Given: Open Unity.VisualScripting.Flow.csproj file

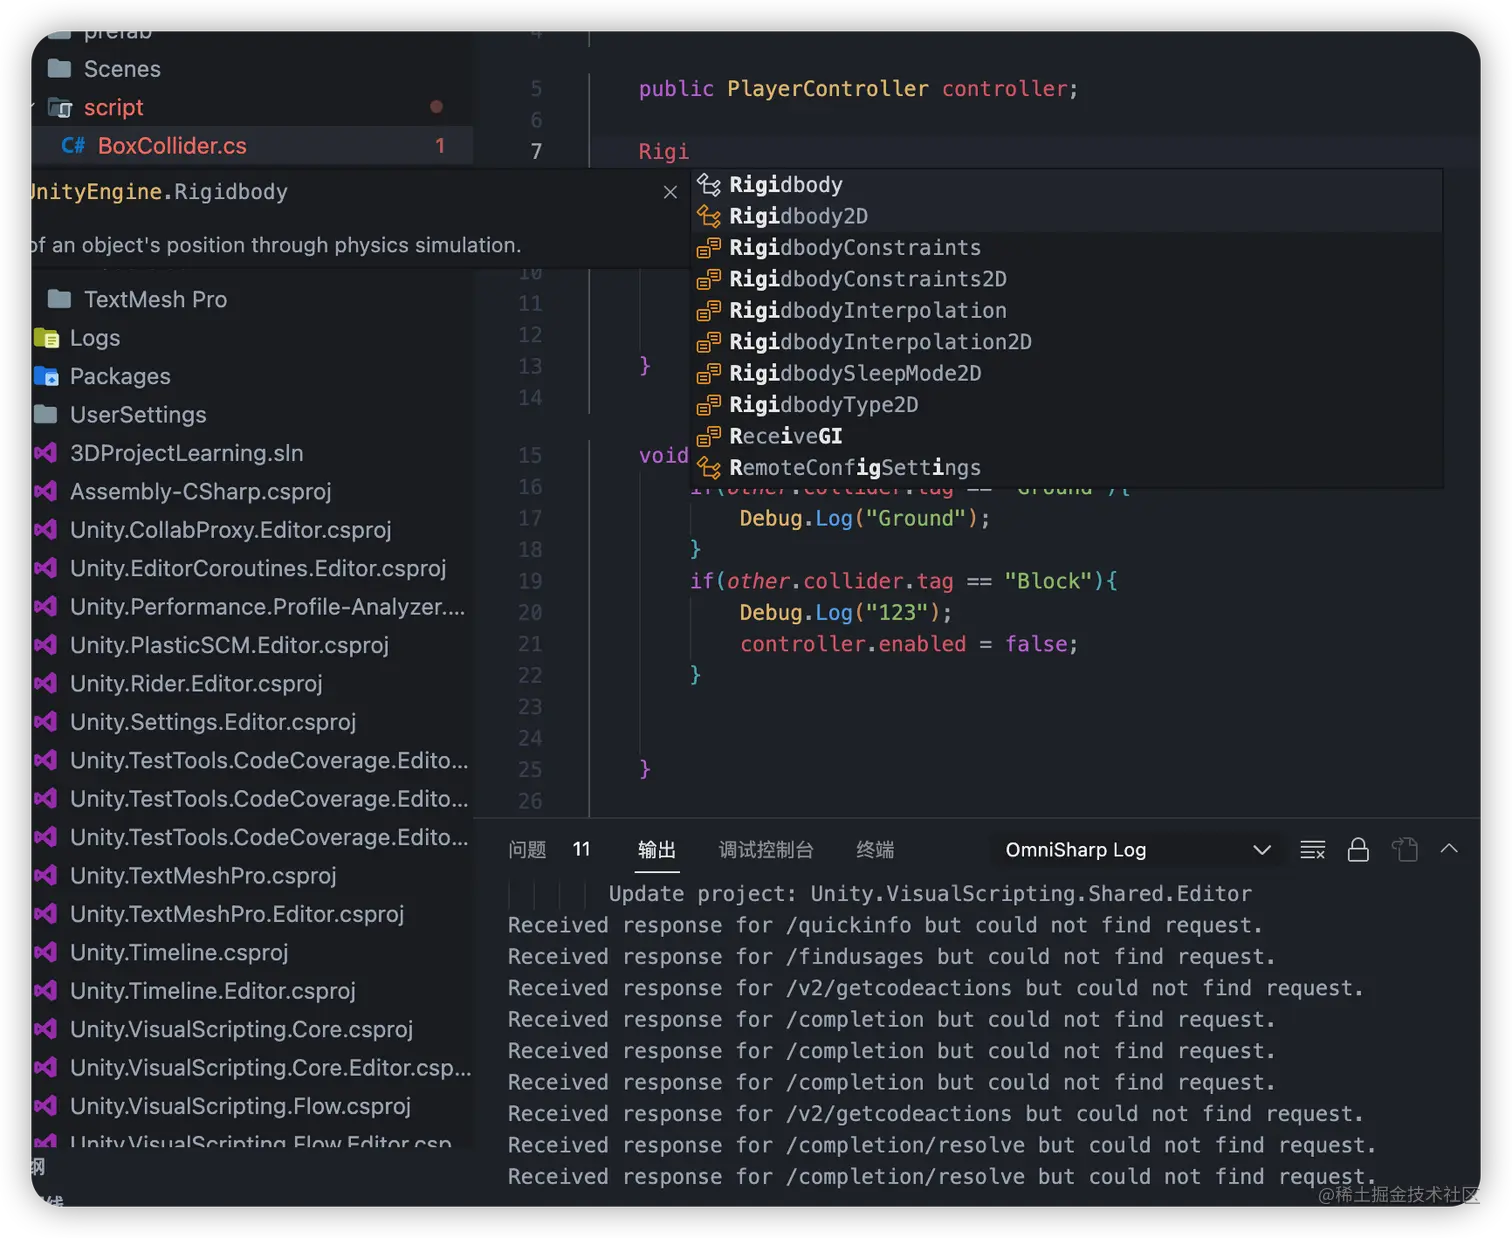Looking at the screenshot, I should tap(252, 1106).
